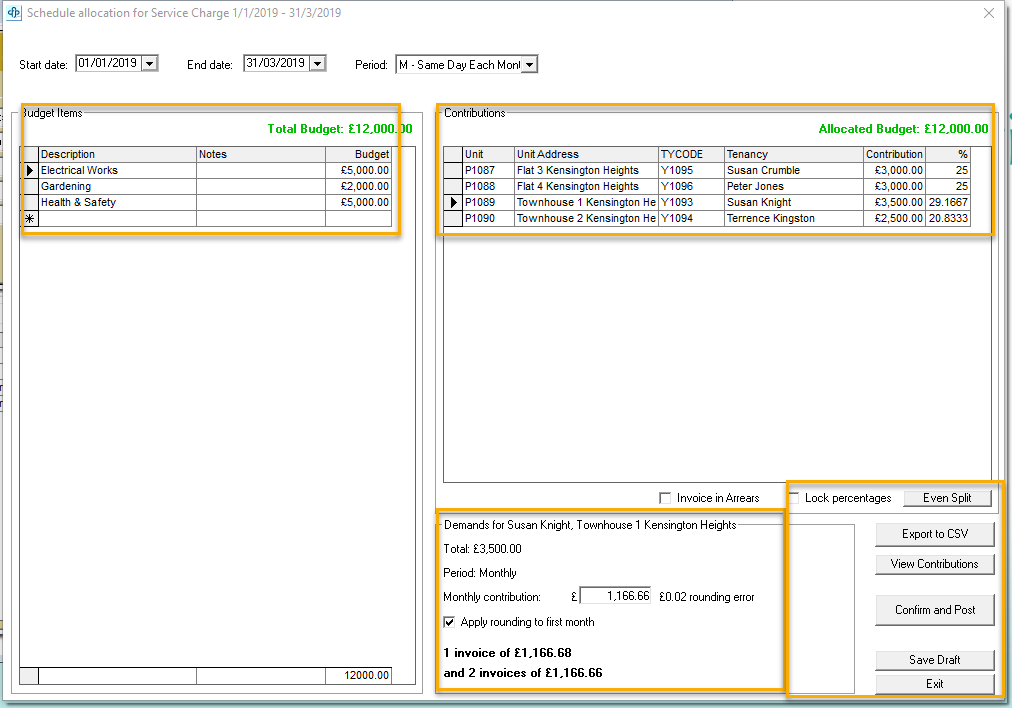This screenshot has height=708, width=1012.
Task: Click tenancy Peter Jones
Action: point(794,187)
